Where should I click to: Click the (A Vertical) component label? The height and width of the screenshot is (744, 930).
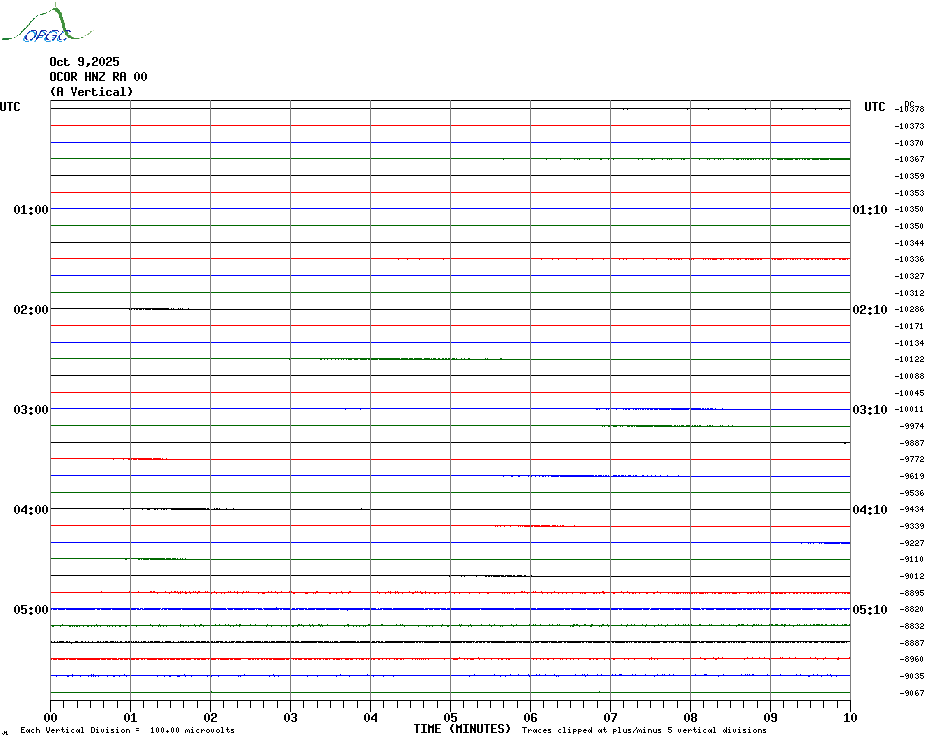point(91,92)
